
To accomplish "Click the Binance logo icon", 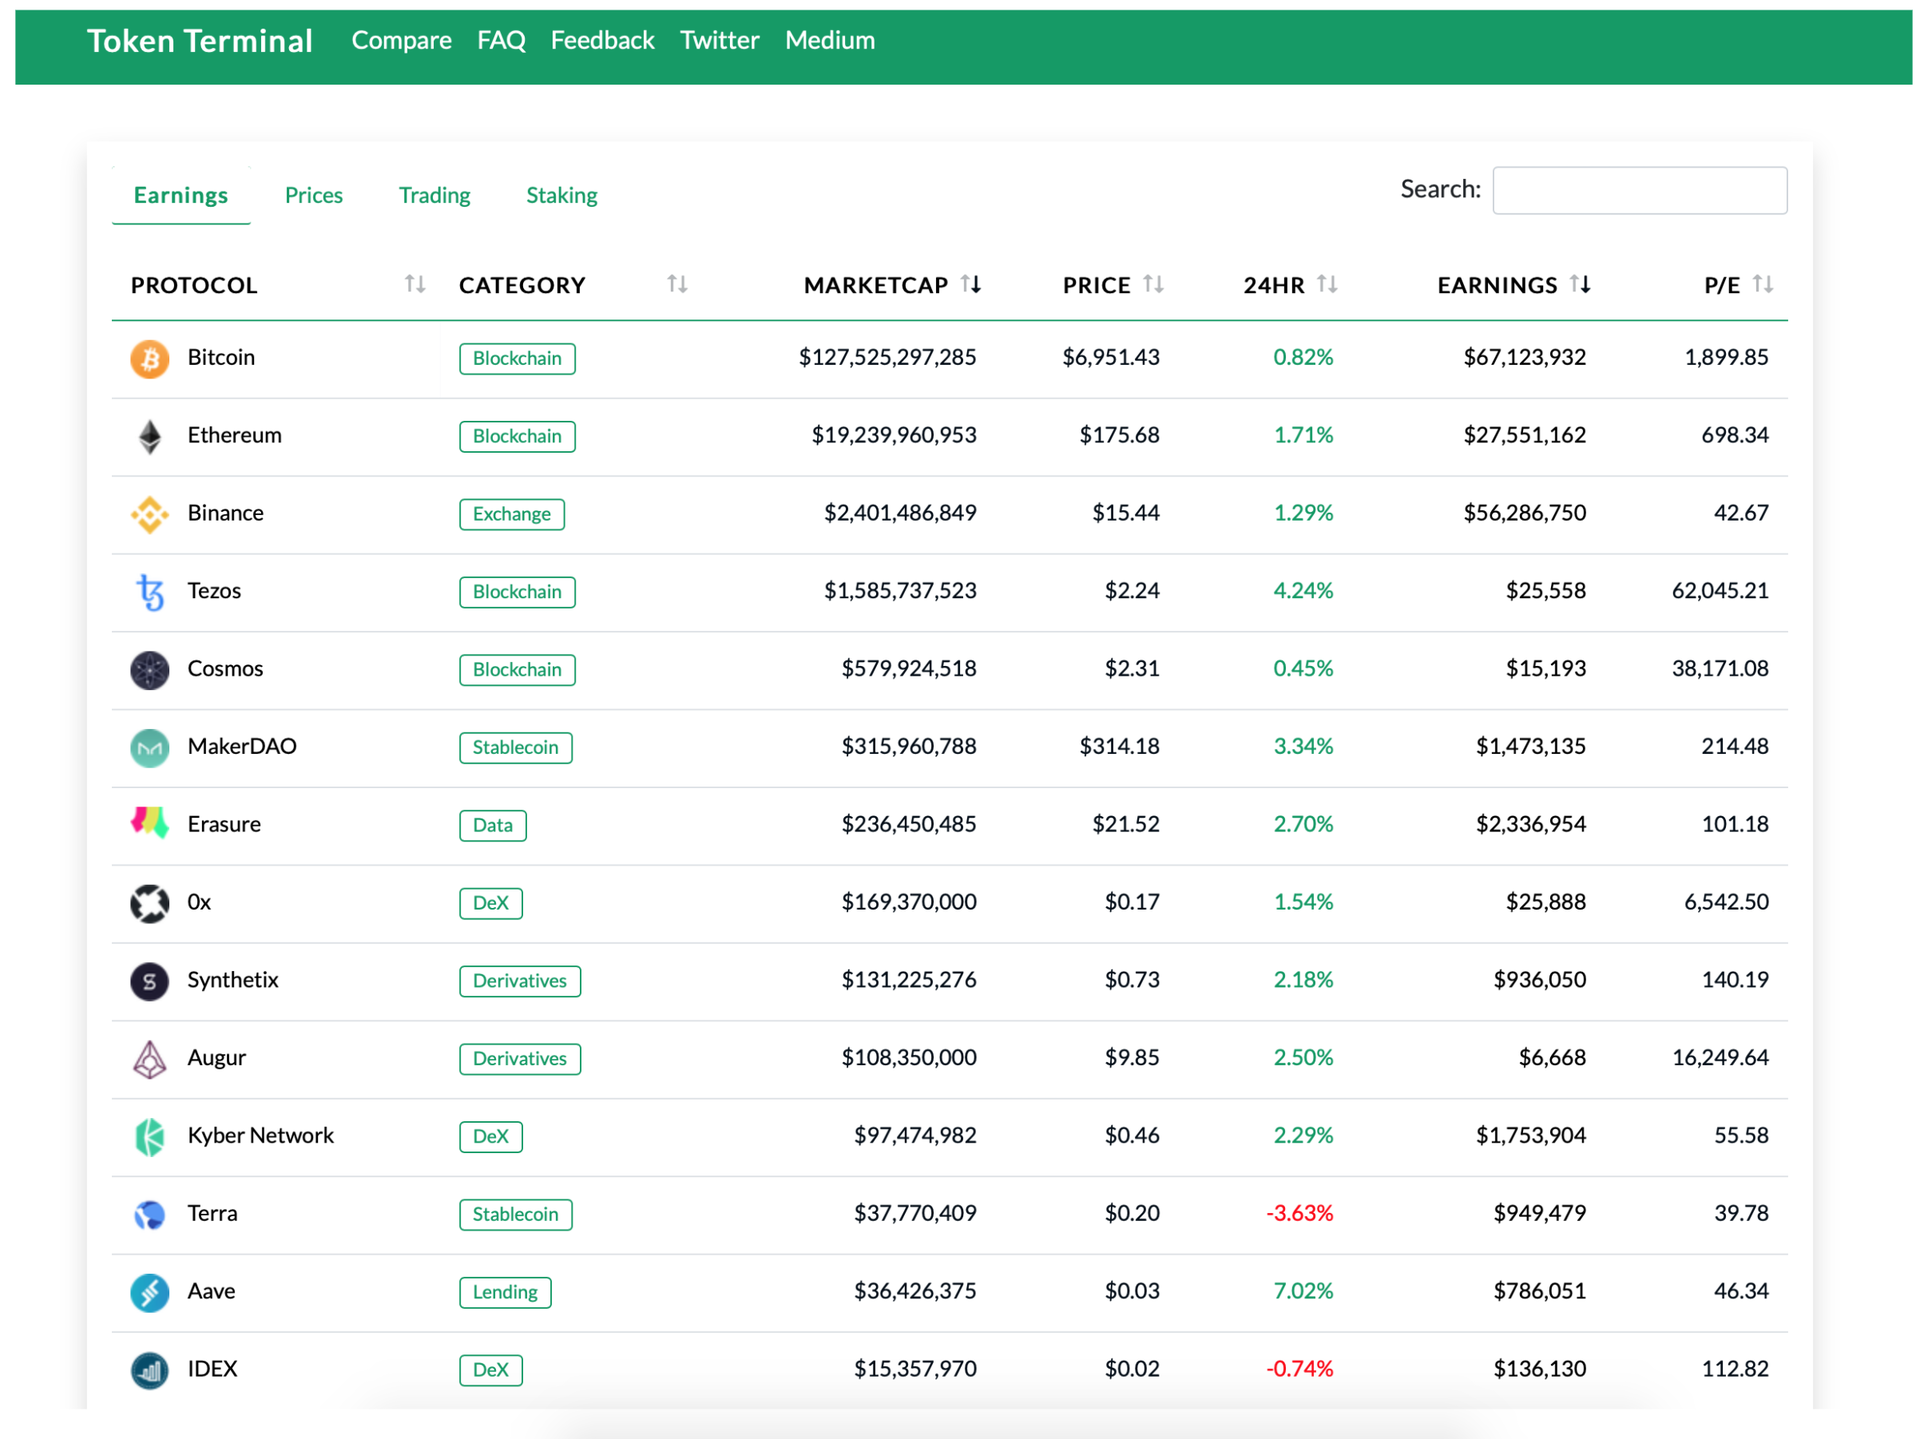I will pos(149,514).
